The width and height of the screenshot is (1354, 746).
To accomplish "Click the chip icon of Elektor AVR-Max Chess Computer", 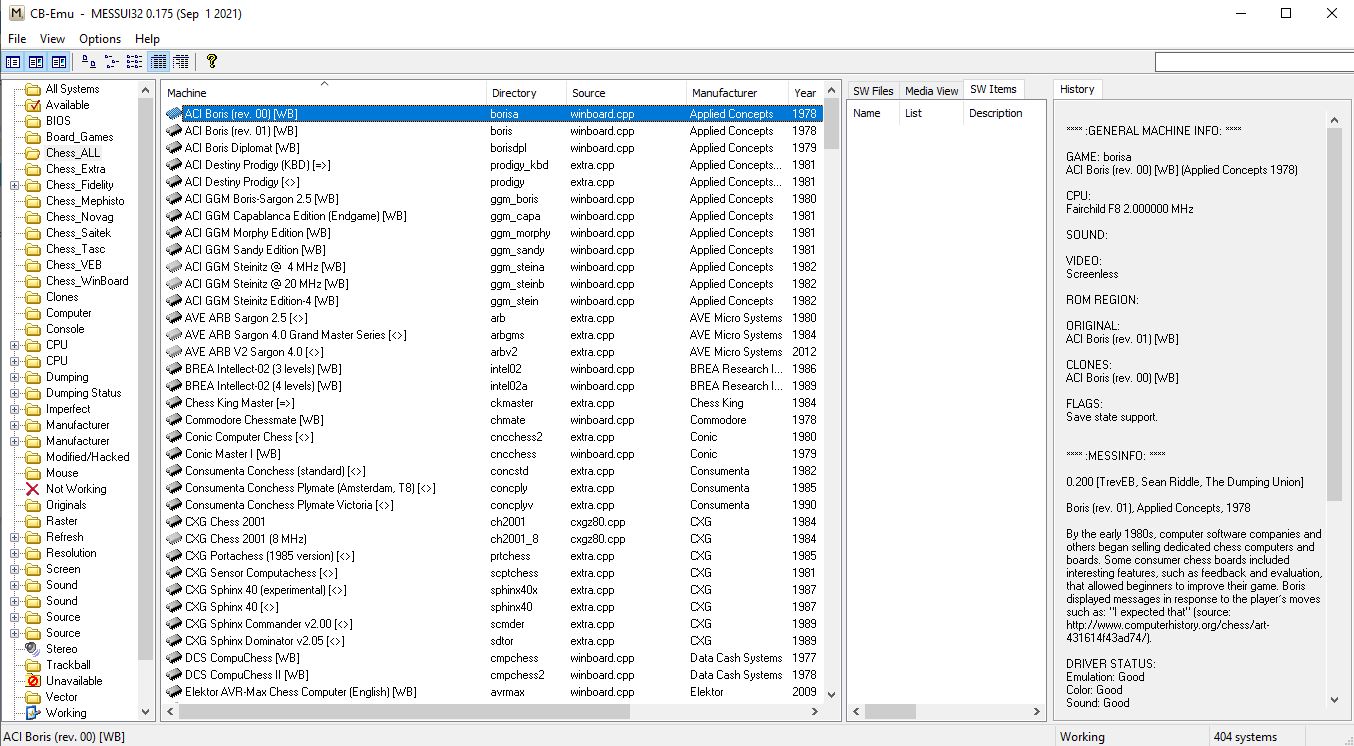I will point(174,692).
